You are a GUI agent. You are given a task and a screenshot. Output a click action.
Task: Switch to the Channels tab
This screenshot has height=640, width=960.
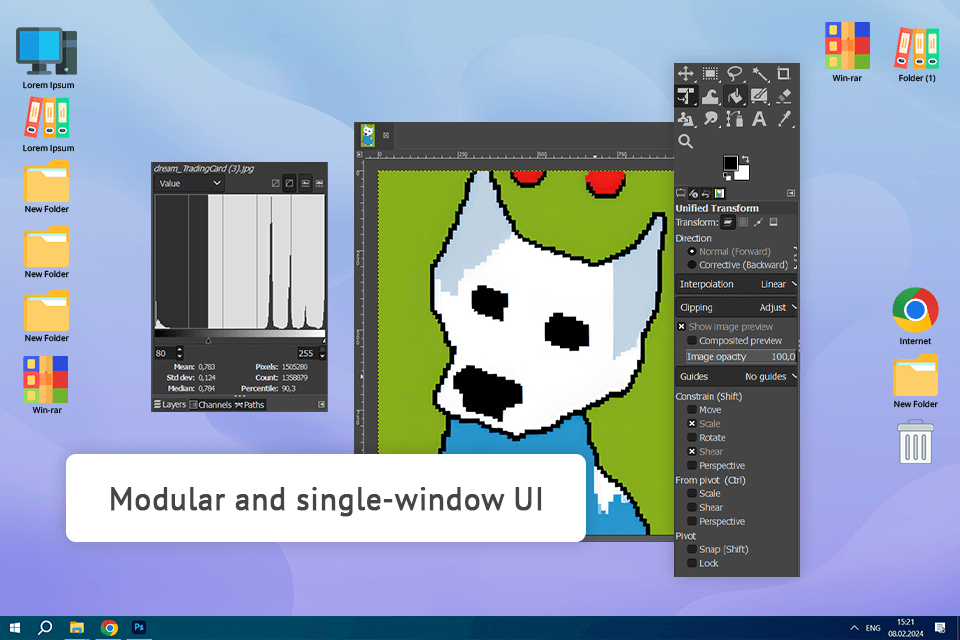pyautogui.click(x=211, y=405)
